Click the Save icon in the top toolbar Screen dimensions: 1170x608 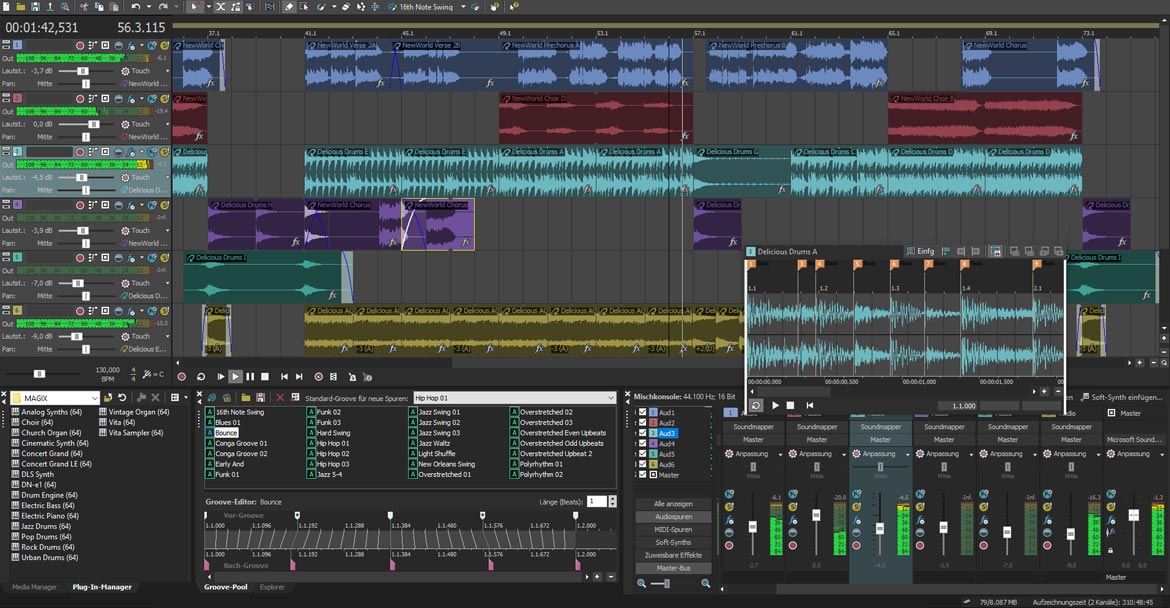pyautogui.click(x=36, y=7)
